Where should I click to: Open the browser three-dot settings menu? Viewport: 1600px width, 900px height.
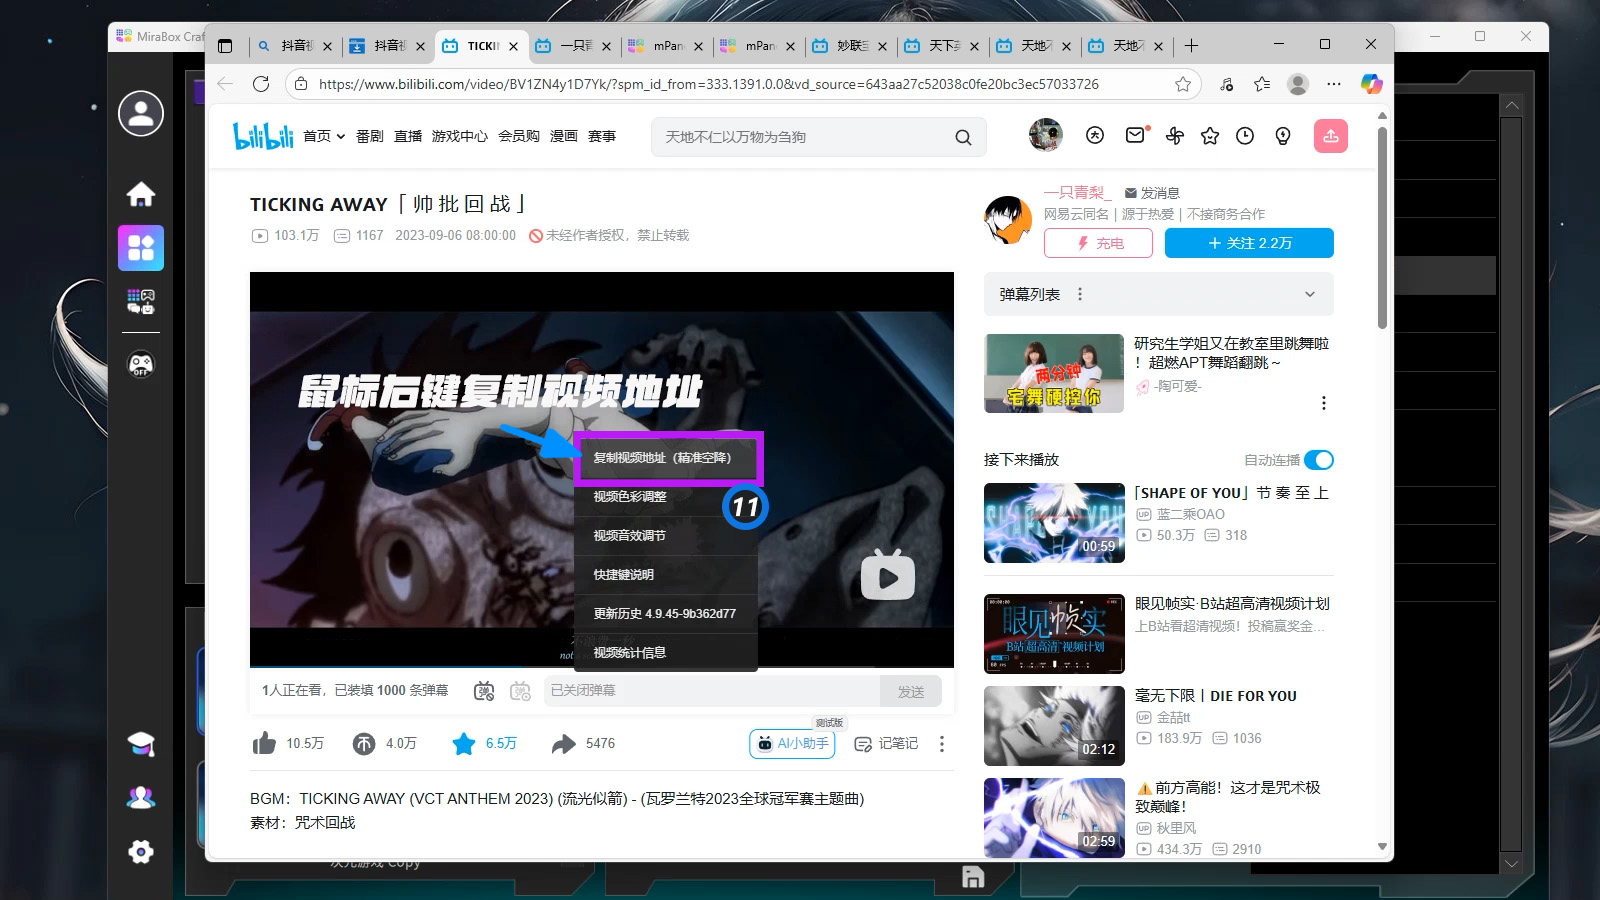point(1334,84)
